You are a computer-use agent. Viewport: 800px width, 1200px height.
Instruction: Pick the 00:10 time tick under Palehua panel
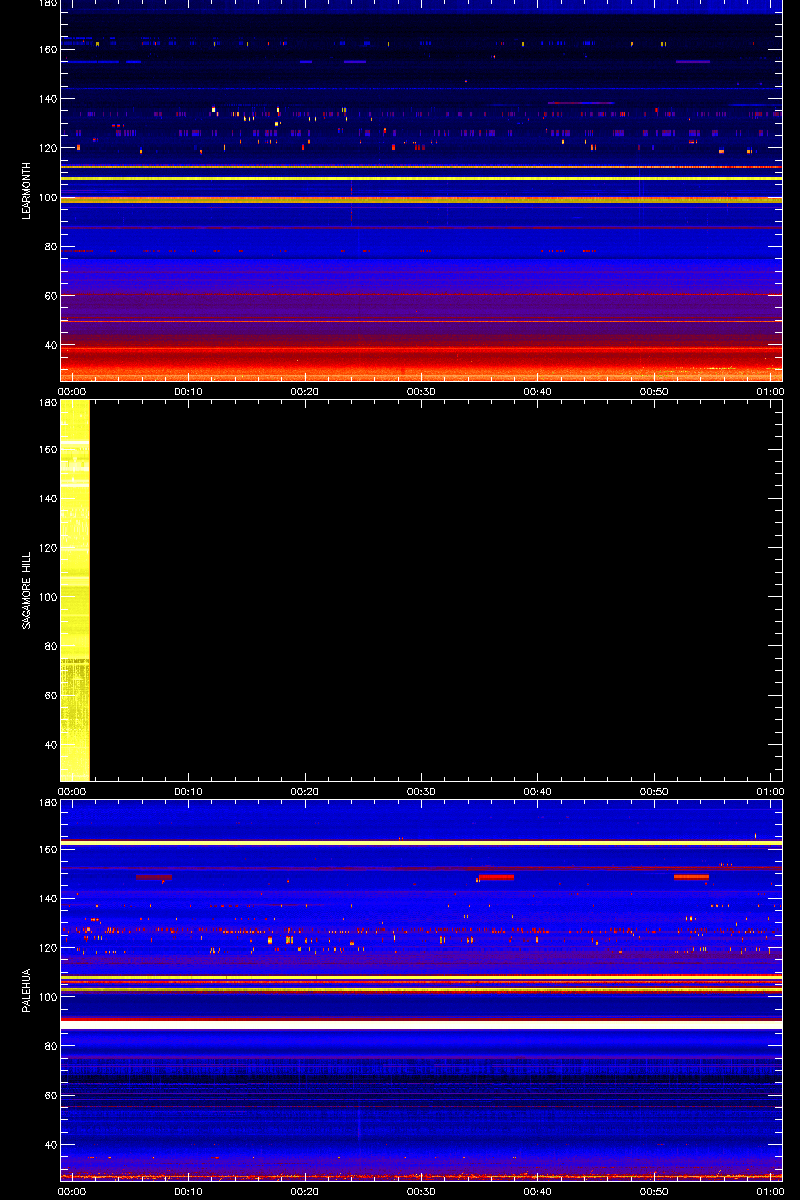coord(188,1192)
